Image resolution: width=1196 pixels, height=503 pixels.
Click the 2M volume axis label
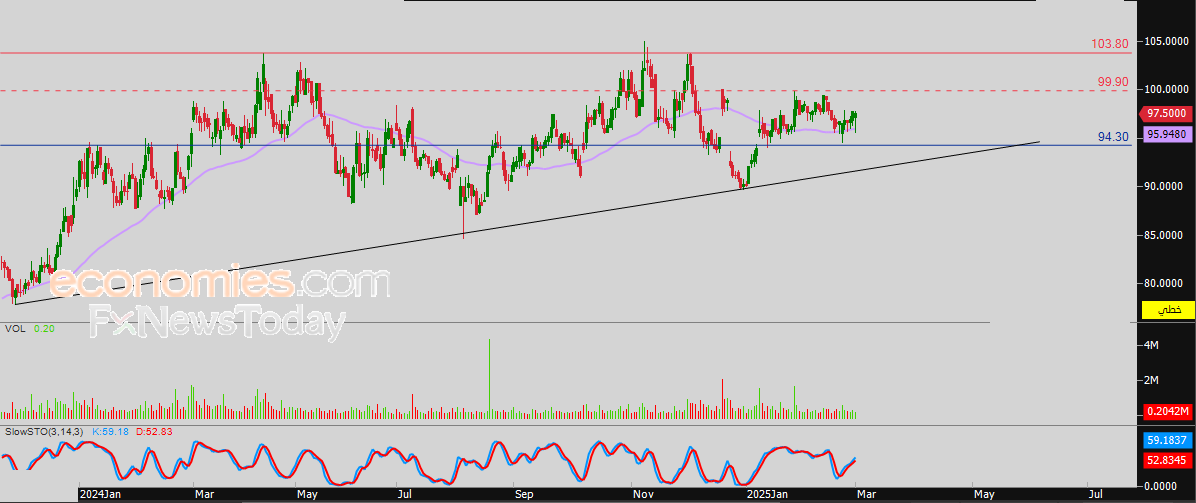tap(1153, 380)
